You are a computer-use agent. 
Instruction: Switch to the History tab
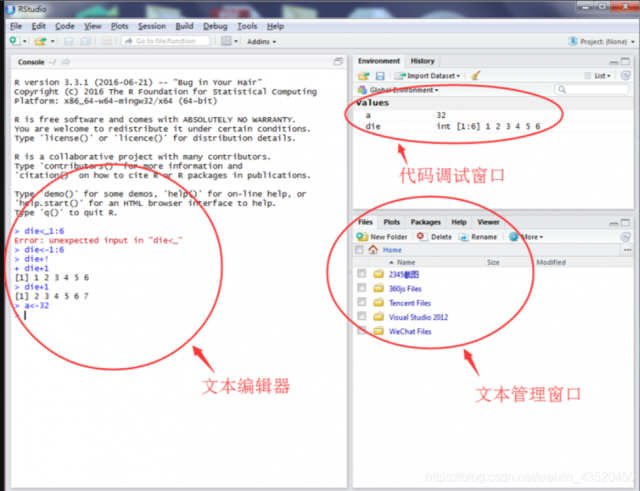point(422,61)
